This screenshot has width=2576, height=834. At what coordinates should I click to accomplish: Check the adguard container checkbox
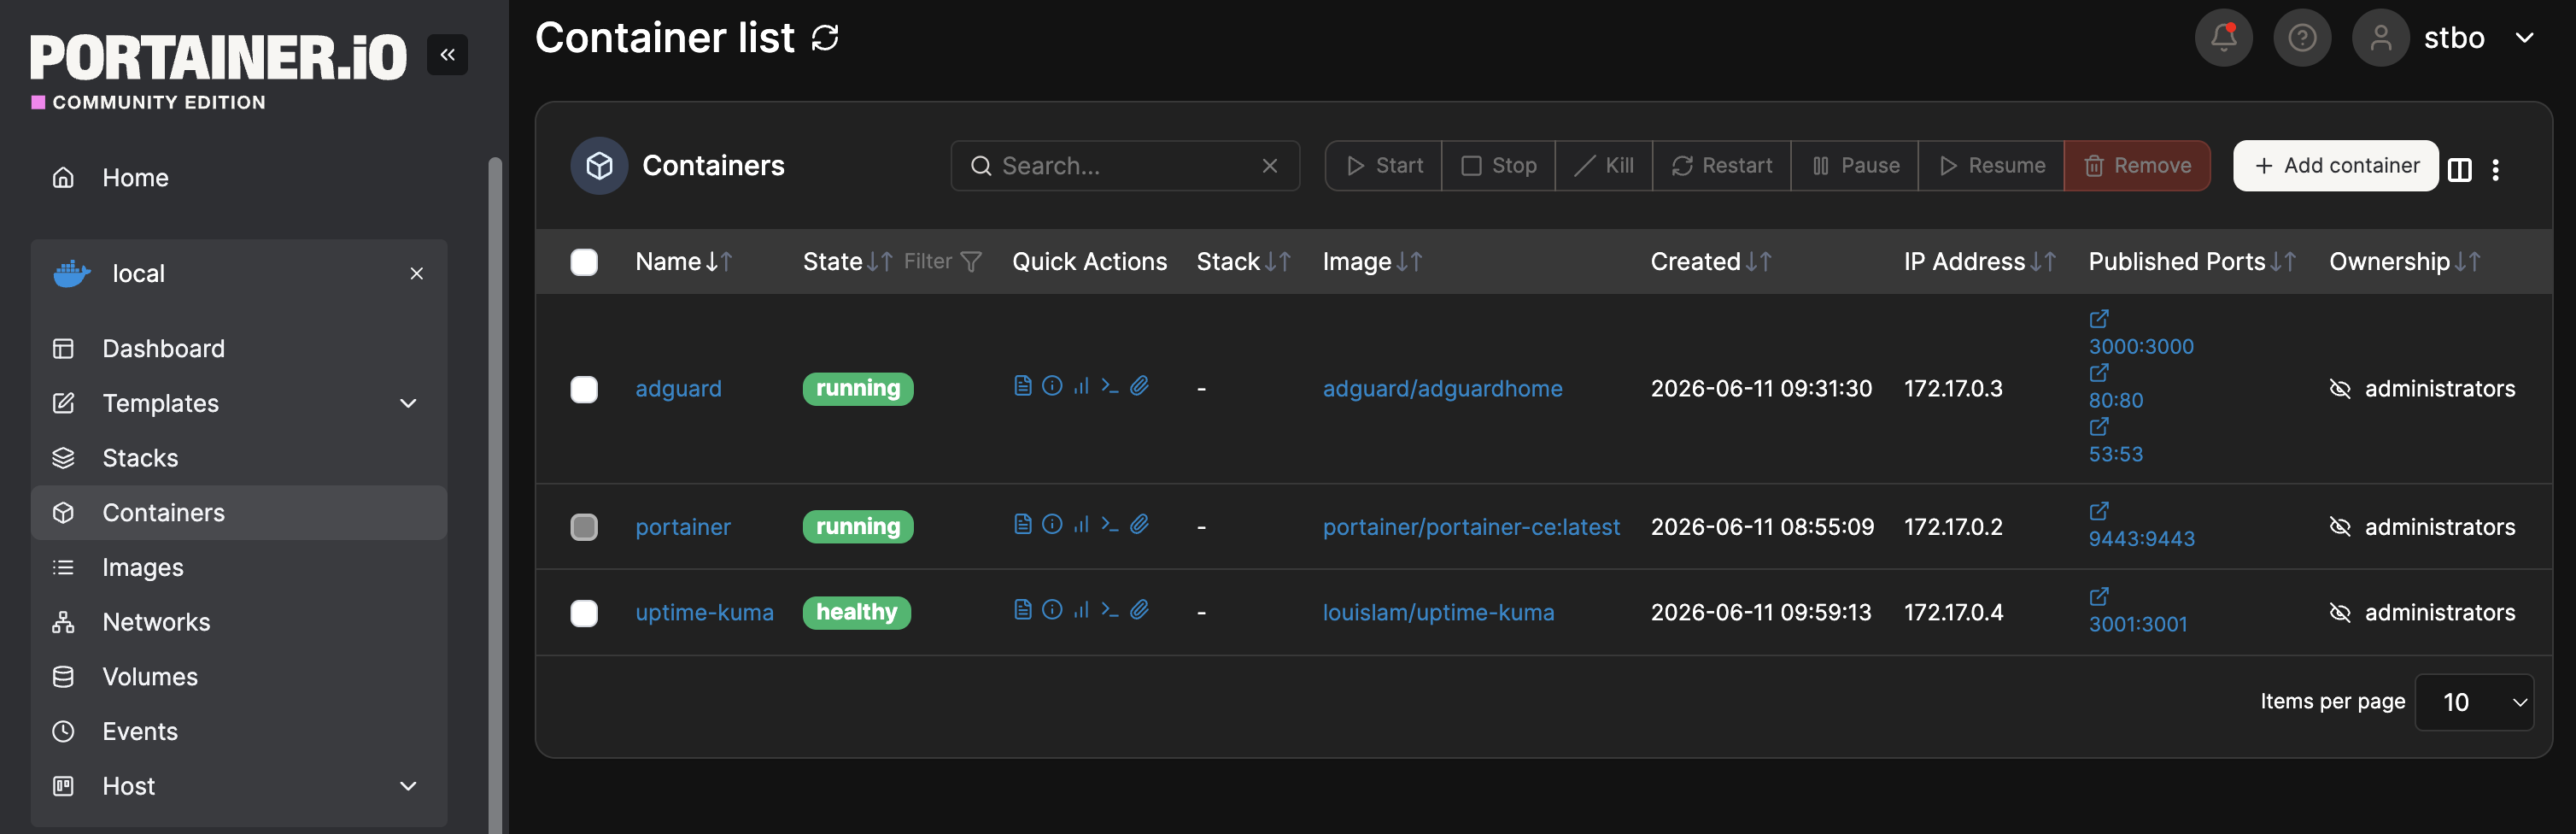coord(584,389)
